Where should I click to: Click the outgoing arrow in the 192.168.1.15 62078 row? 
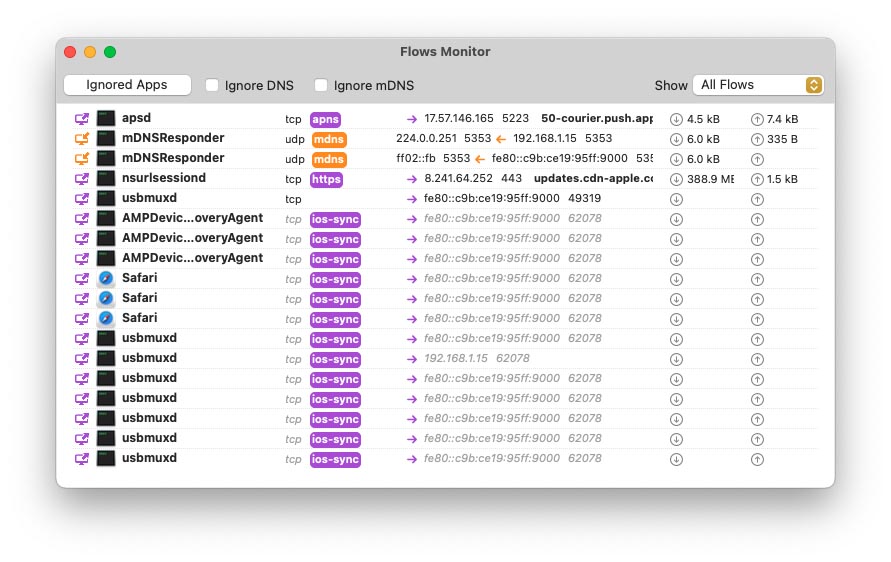click(412, 359)
